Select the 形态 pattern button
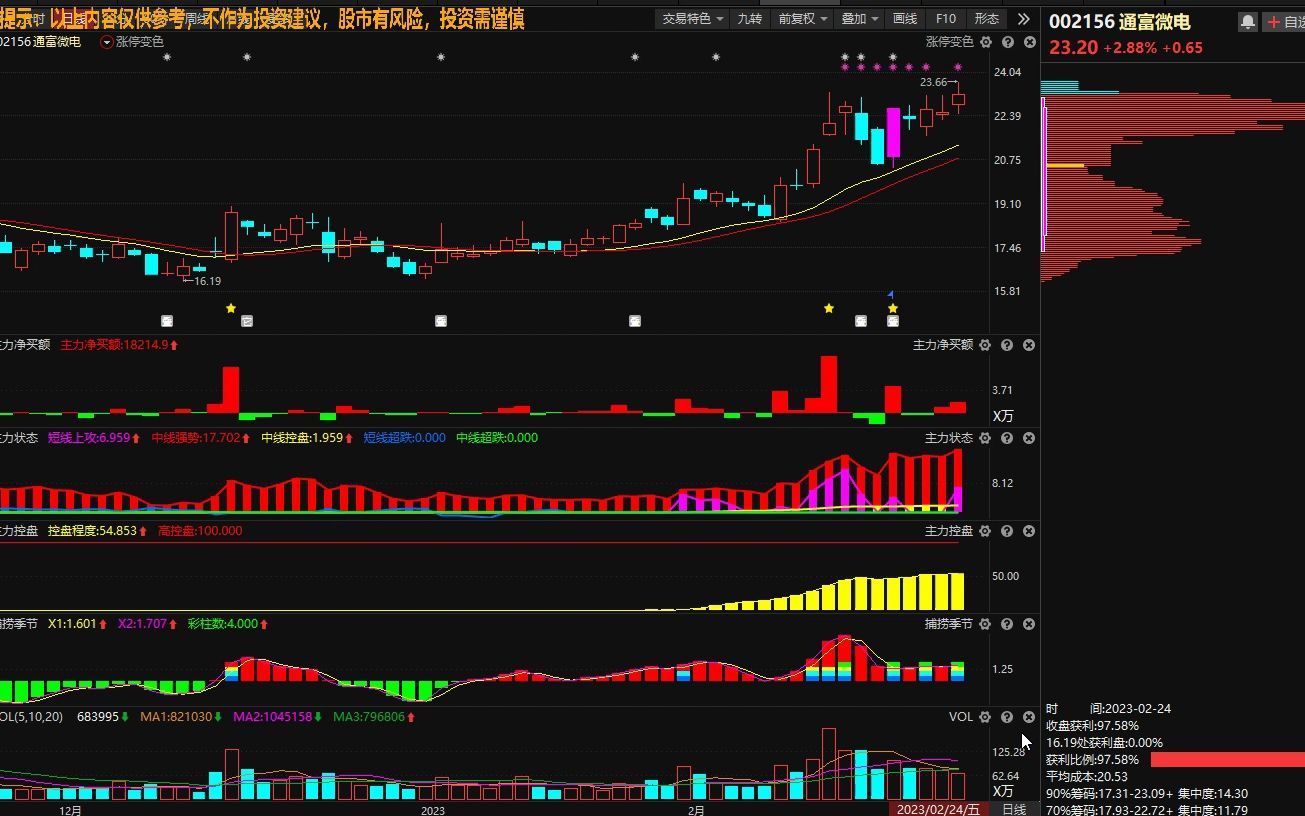Viewport: 1305px width, 816px height. click(986, 18)
